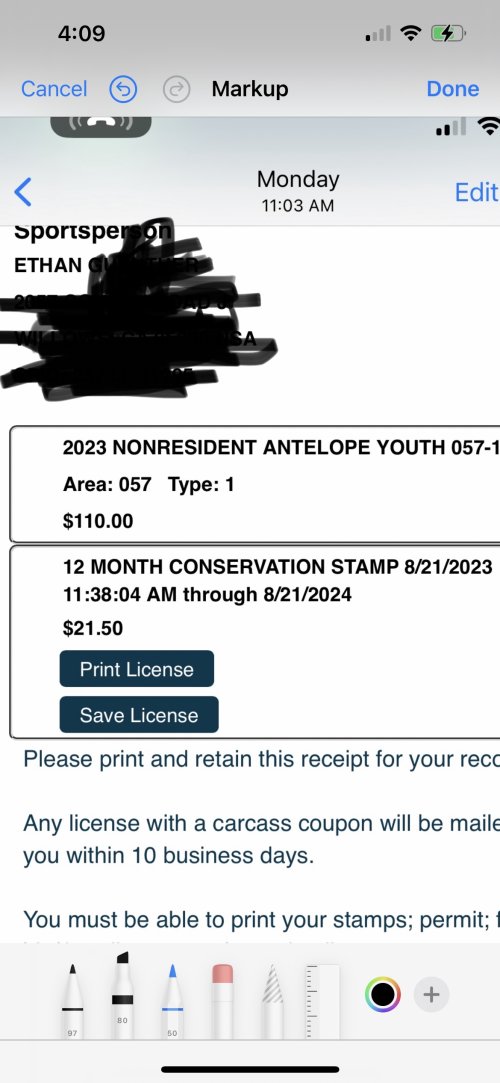Open the color picker circle

383,995
